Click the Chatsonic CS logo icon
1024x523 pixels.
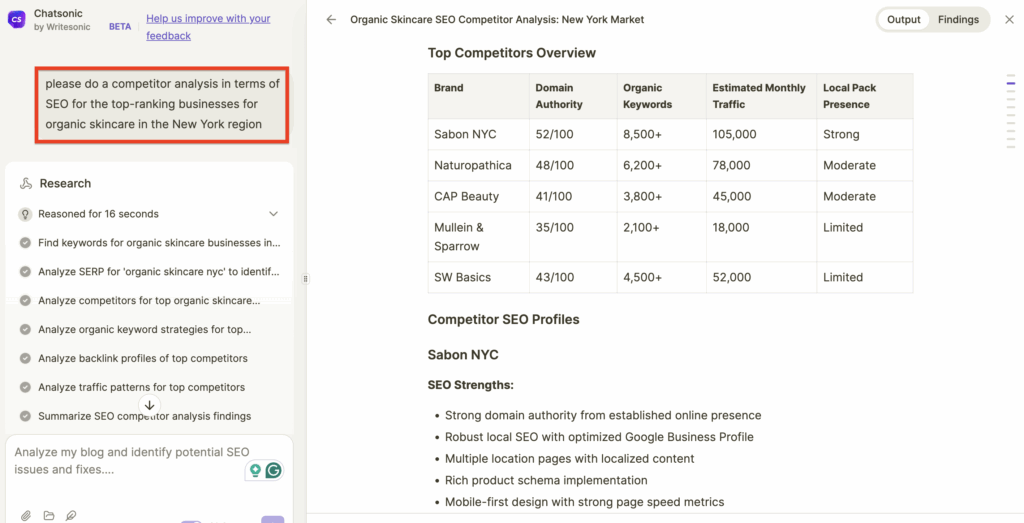[x=17, y=20]
